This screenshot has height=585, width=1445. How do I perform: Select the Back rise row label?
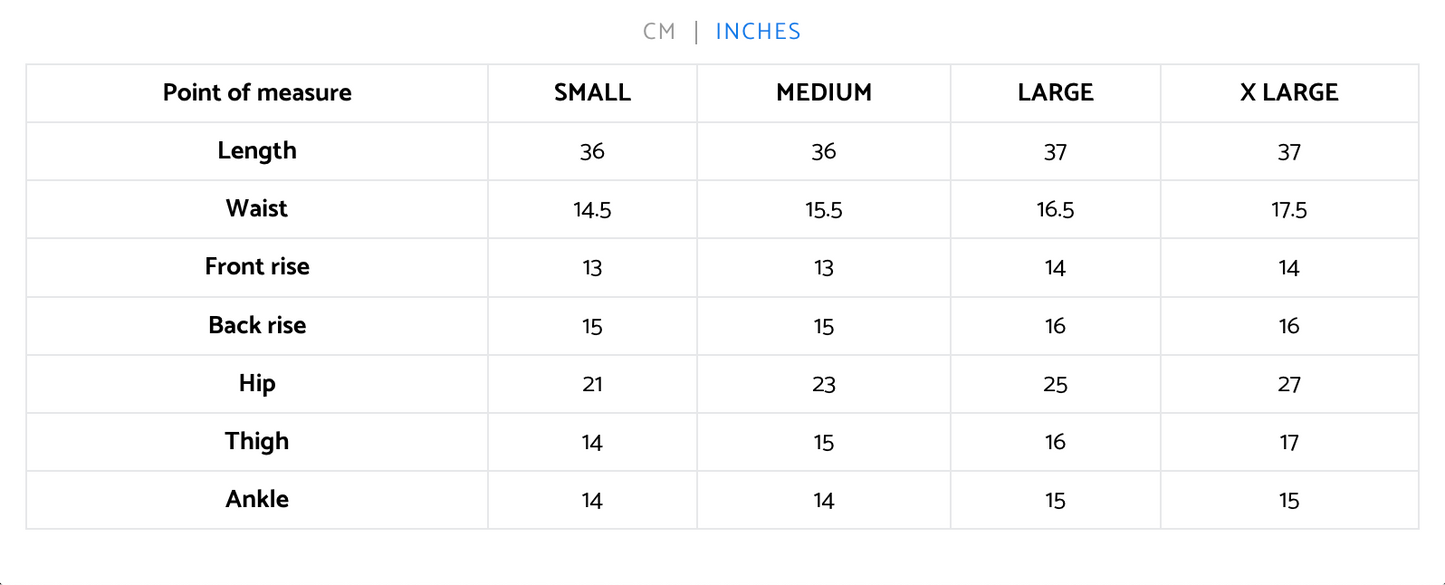point(257,325)
